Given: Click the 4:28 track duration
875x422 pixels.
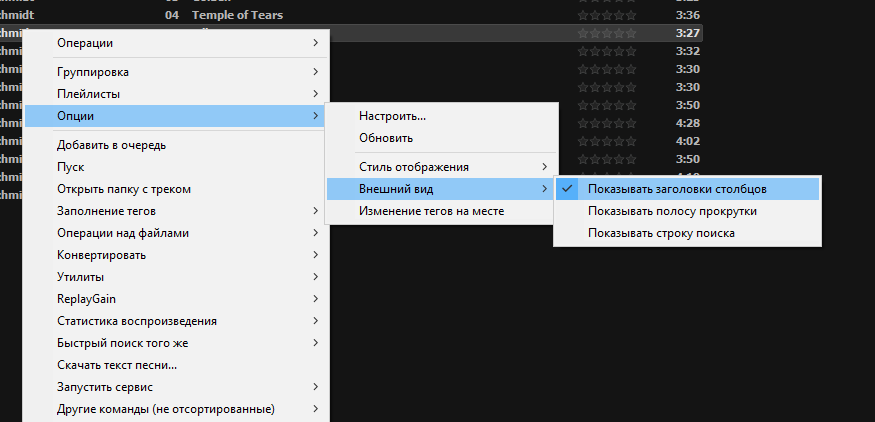Looking at the screenshot, I should (x=688, y=123).
